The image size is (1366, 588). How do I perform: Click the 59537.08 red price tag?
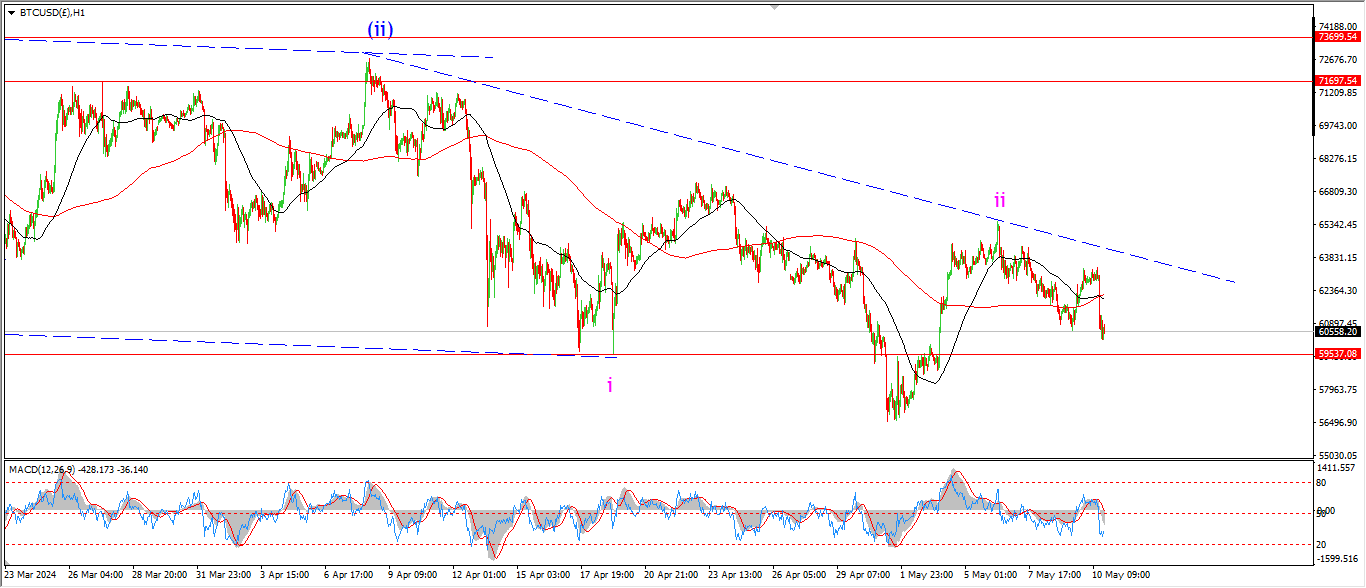coord(1338,354)
